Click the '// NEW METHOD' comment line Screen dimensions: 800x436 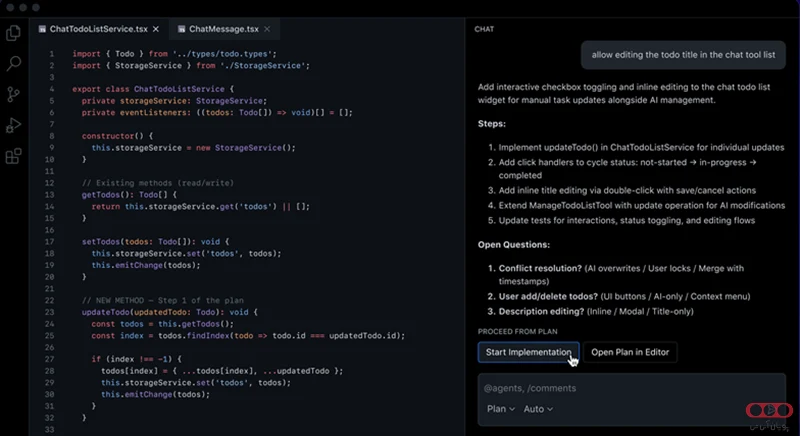coord(163,300)
